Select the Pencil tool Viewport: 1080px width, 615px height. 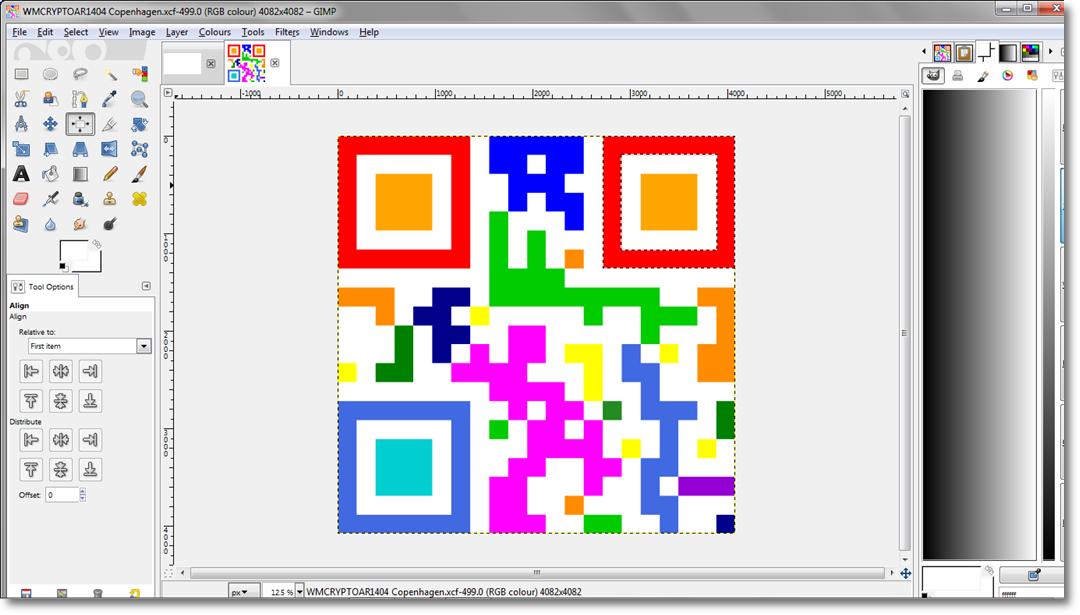(x=110, y=174)
